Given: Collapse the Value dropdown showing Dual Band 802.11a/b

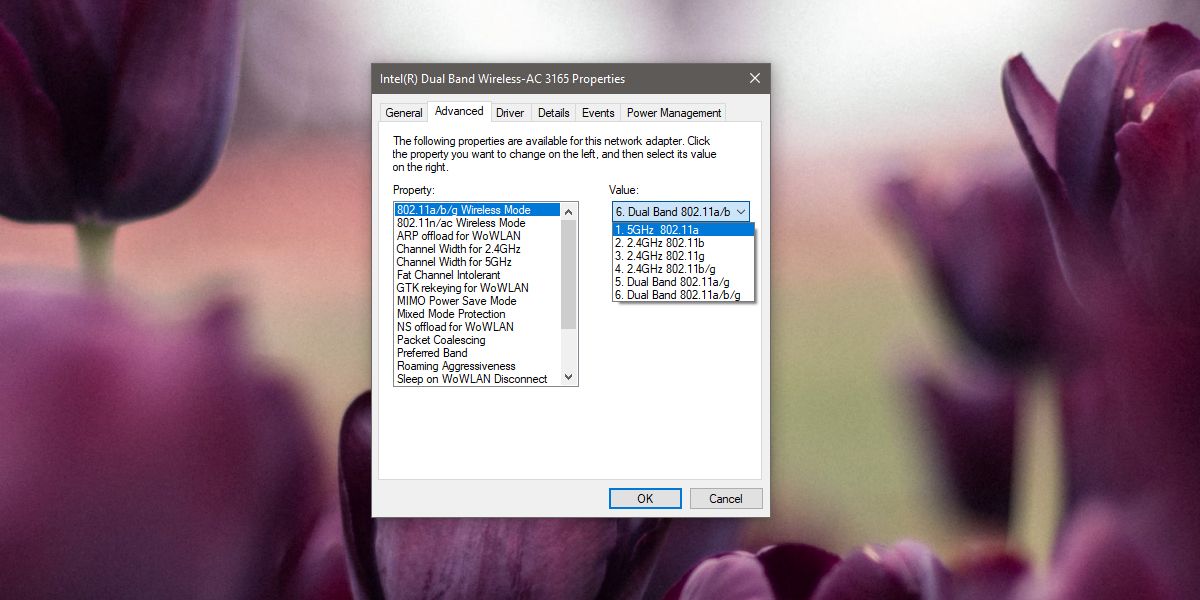Looking at the screenshot, I should click(x=681, y=212).
